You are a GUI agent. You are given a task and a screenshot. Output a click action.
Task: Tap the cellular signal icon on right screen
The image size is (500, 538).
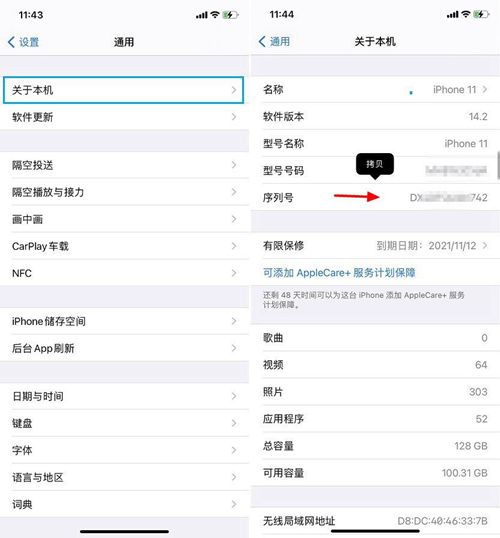[452, 14]
